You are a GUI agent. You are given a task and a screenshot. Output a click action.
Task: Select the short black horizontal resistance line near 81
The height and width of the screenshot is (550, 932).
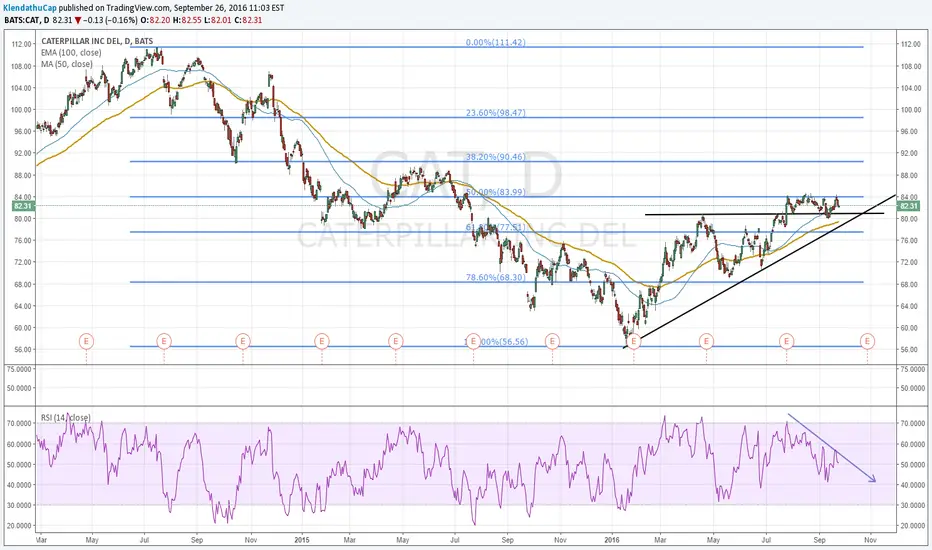[x=764, y=213]
